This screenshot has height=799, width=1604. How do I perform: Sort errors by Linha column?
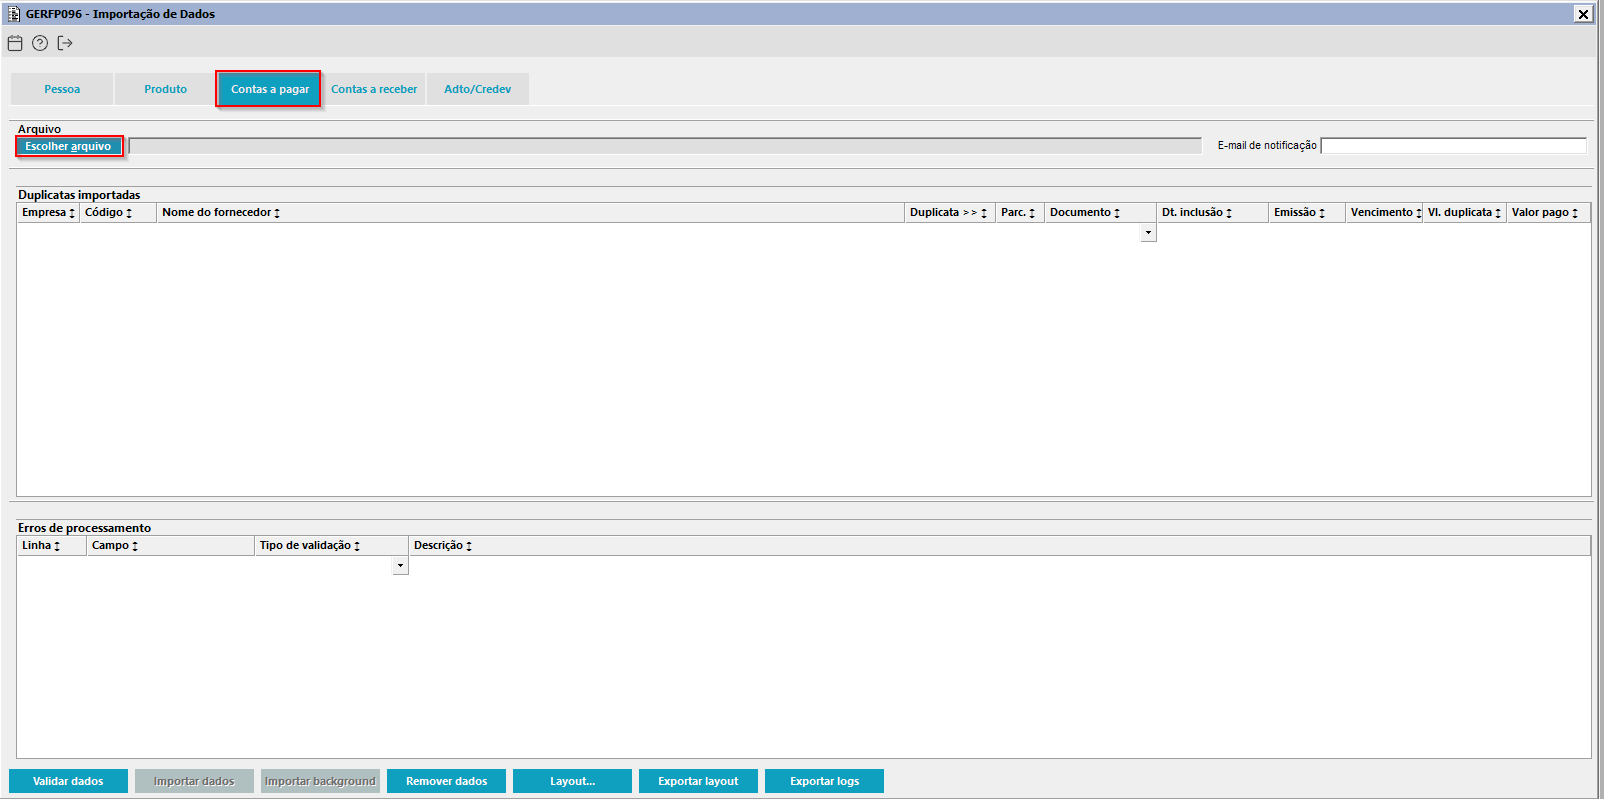point(52,546)
